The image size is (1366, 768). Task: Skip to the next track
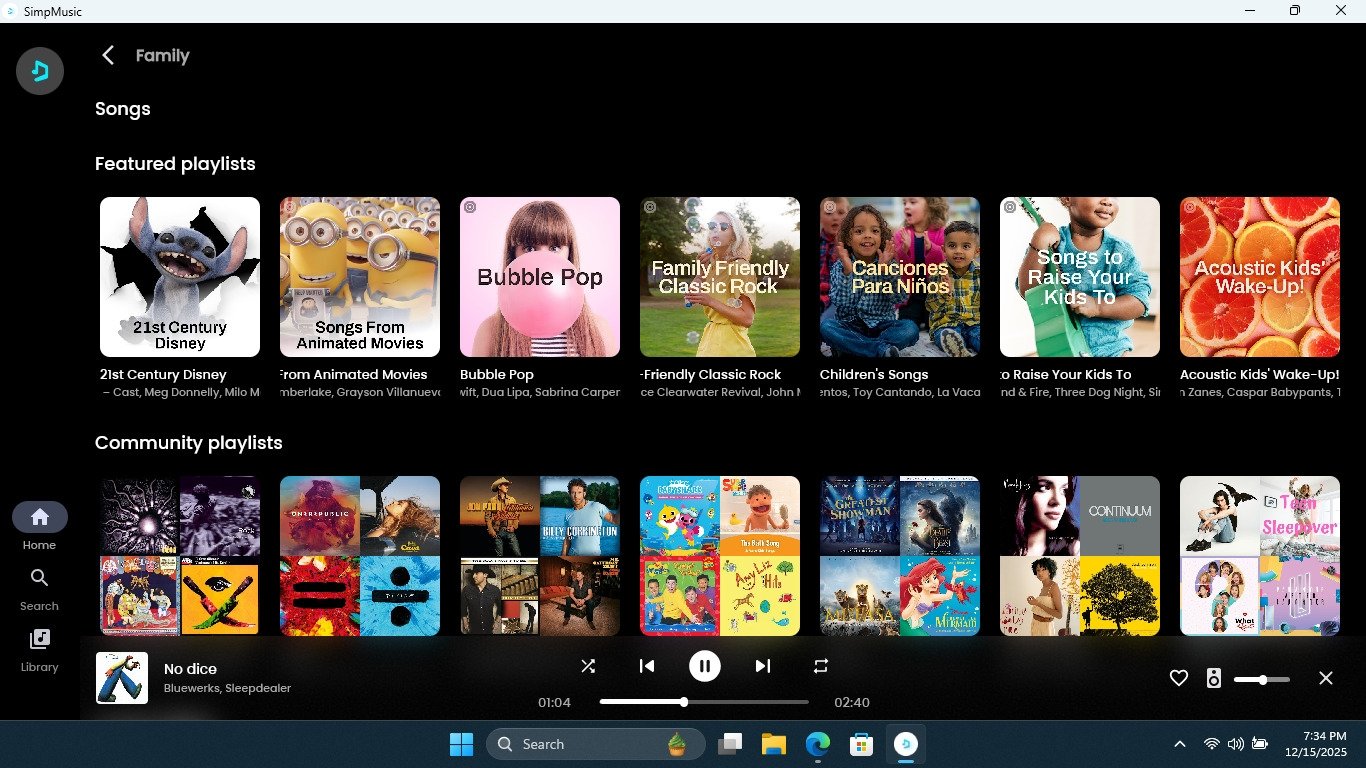763,666
